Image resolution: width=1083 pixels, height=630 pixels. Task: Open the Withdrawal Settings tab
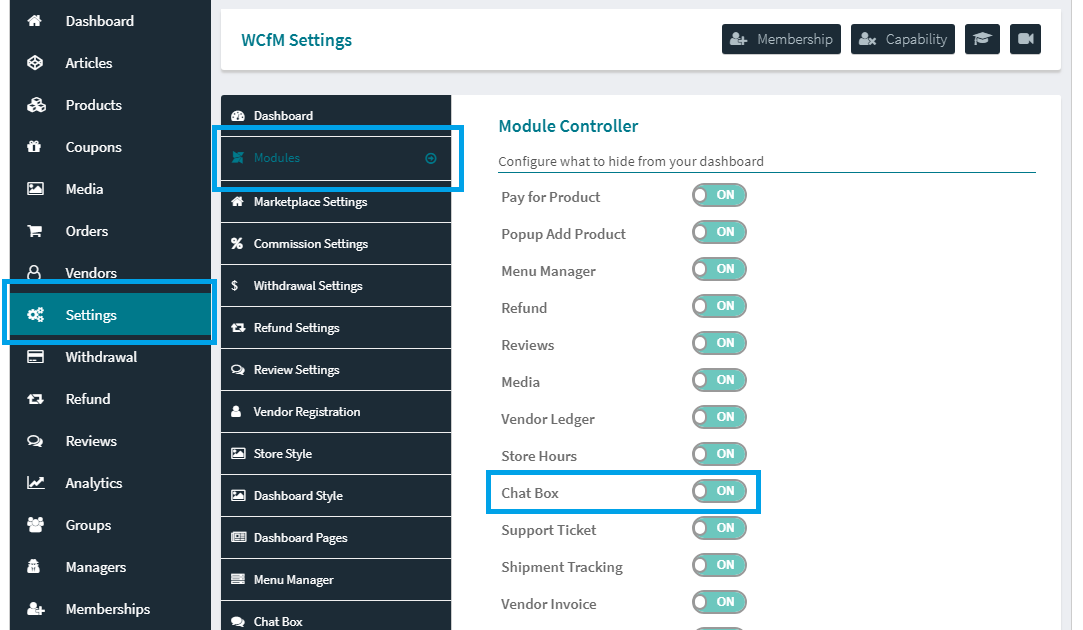[x=307, y=286]
